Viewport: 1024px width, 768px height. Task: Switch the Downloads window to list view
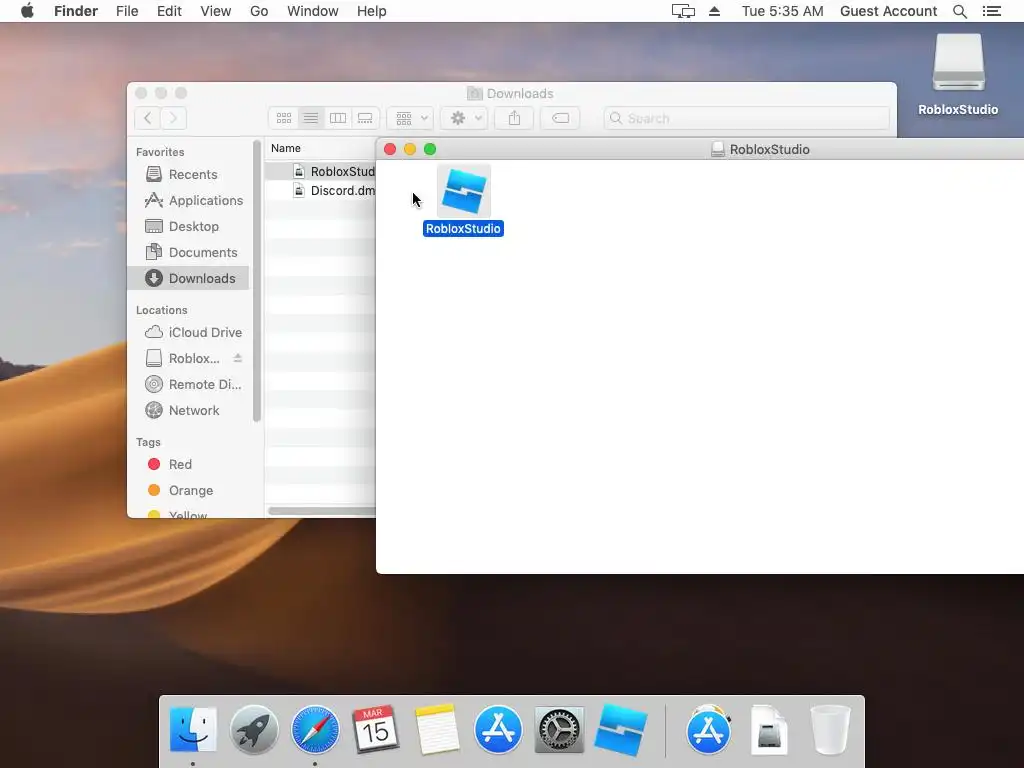click(x=311, y=118)
